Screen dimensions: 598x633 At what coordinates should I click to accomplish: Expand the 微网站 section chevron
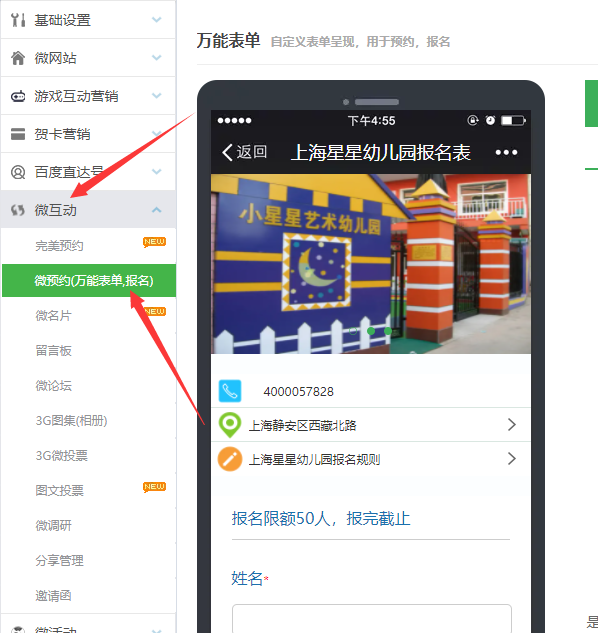(x=156, y=57)
